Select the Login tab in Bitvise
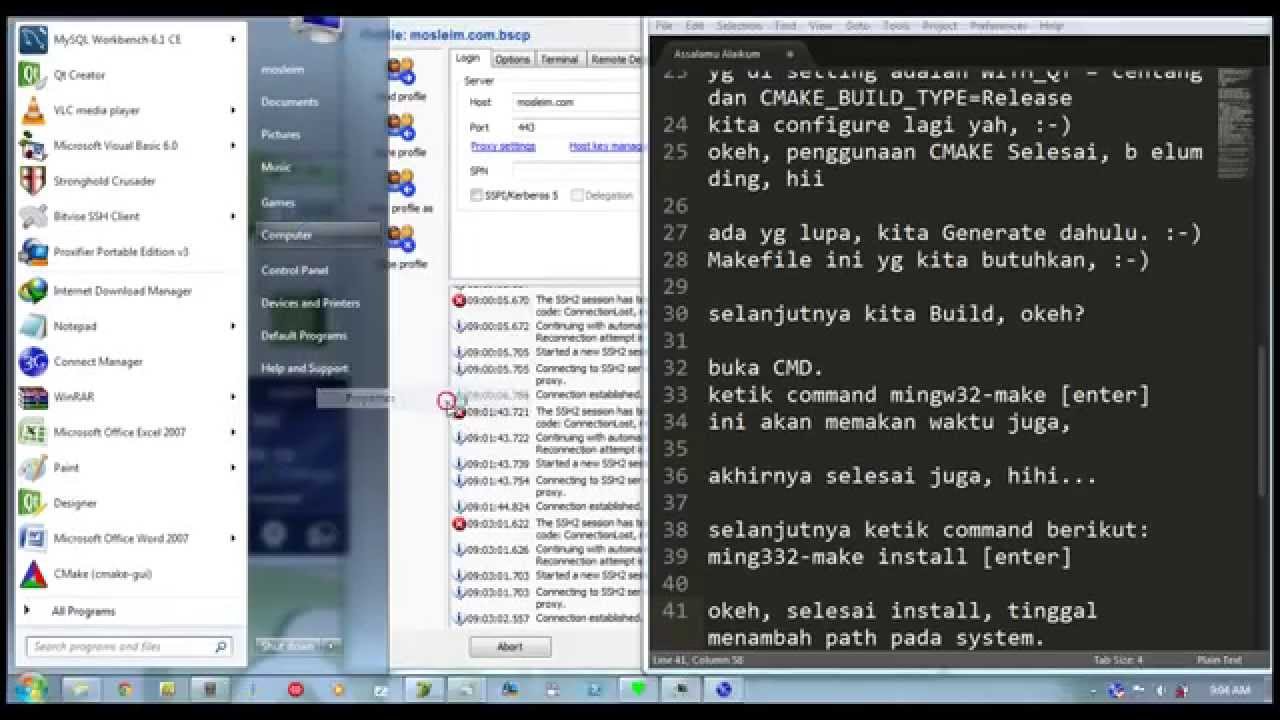Viewport: 1280px width, 720px height. click(x=468, y=58)
